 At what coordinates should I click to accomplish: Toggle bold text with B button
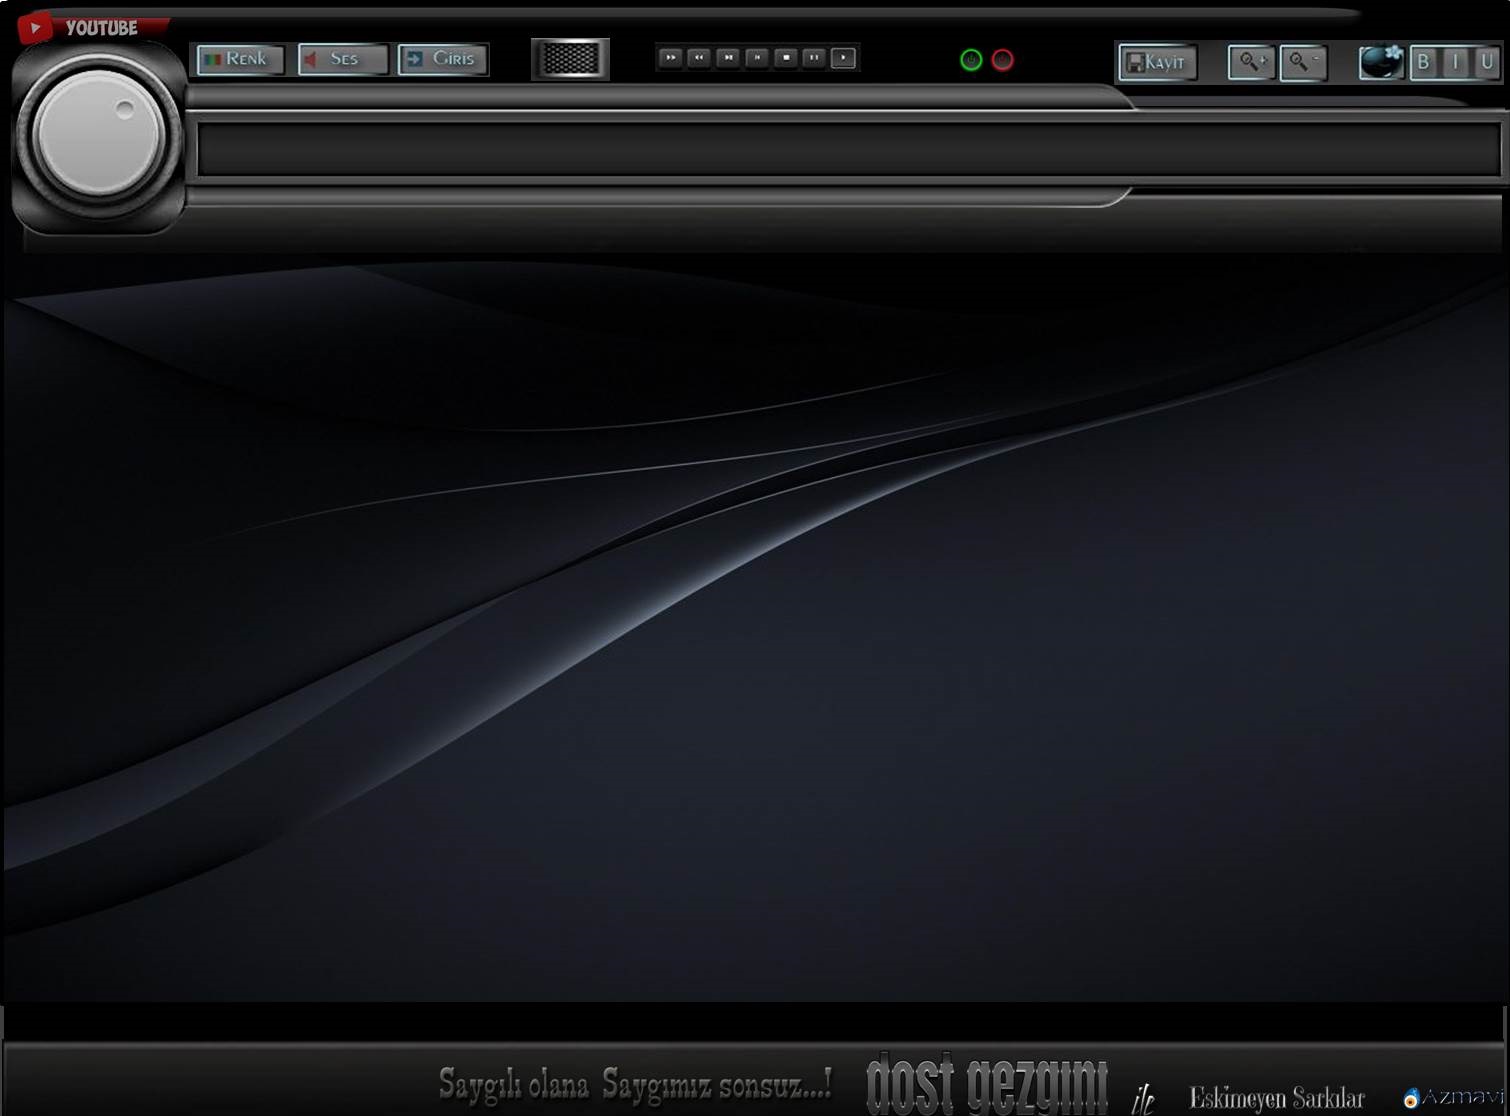[x=1422, y=62]
